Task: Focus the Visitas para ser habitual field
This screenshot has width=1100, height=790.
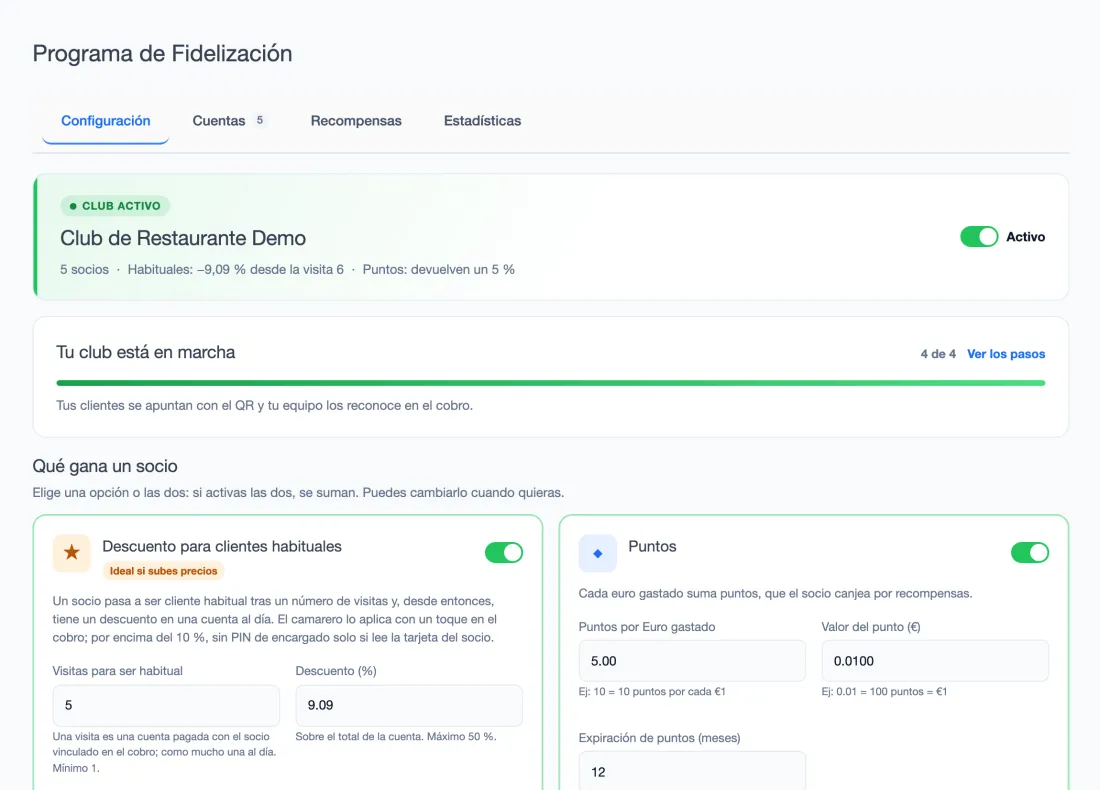Action: [x=166, y=705]
